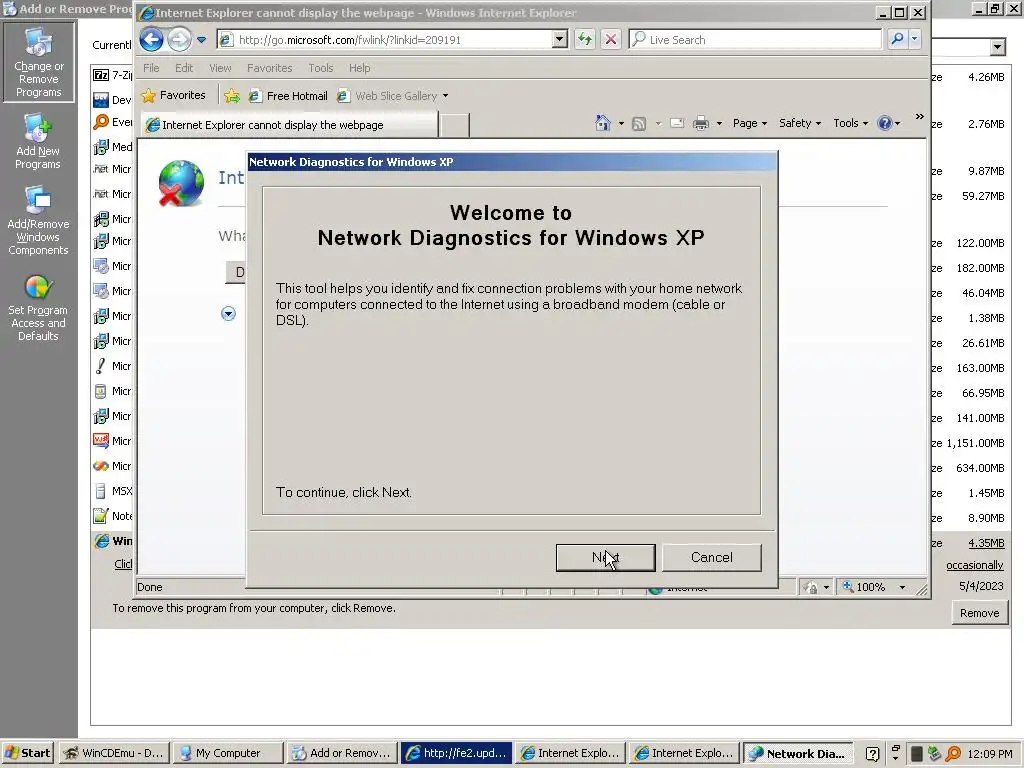The width and height of the screenshot is (1024, 768).
Task: Cancel the Network Diagnostics wizard
Action: (711, 558)
